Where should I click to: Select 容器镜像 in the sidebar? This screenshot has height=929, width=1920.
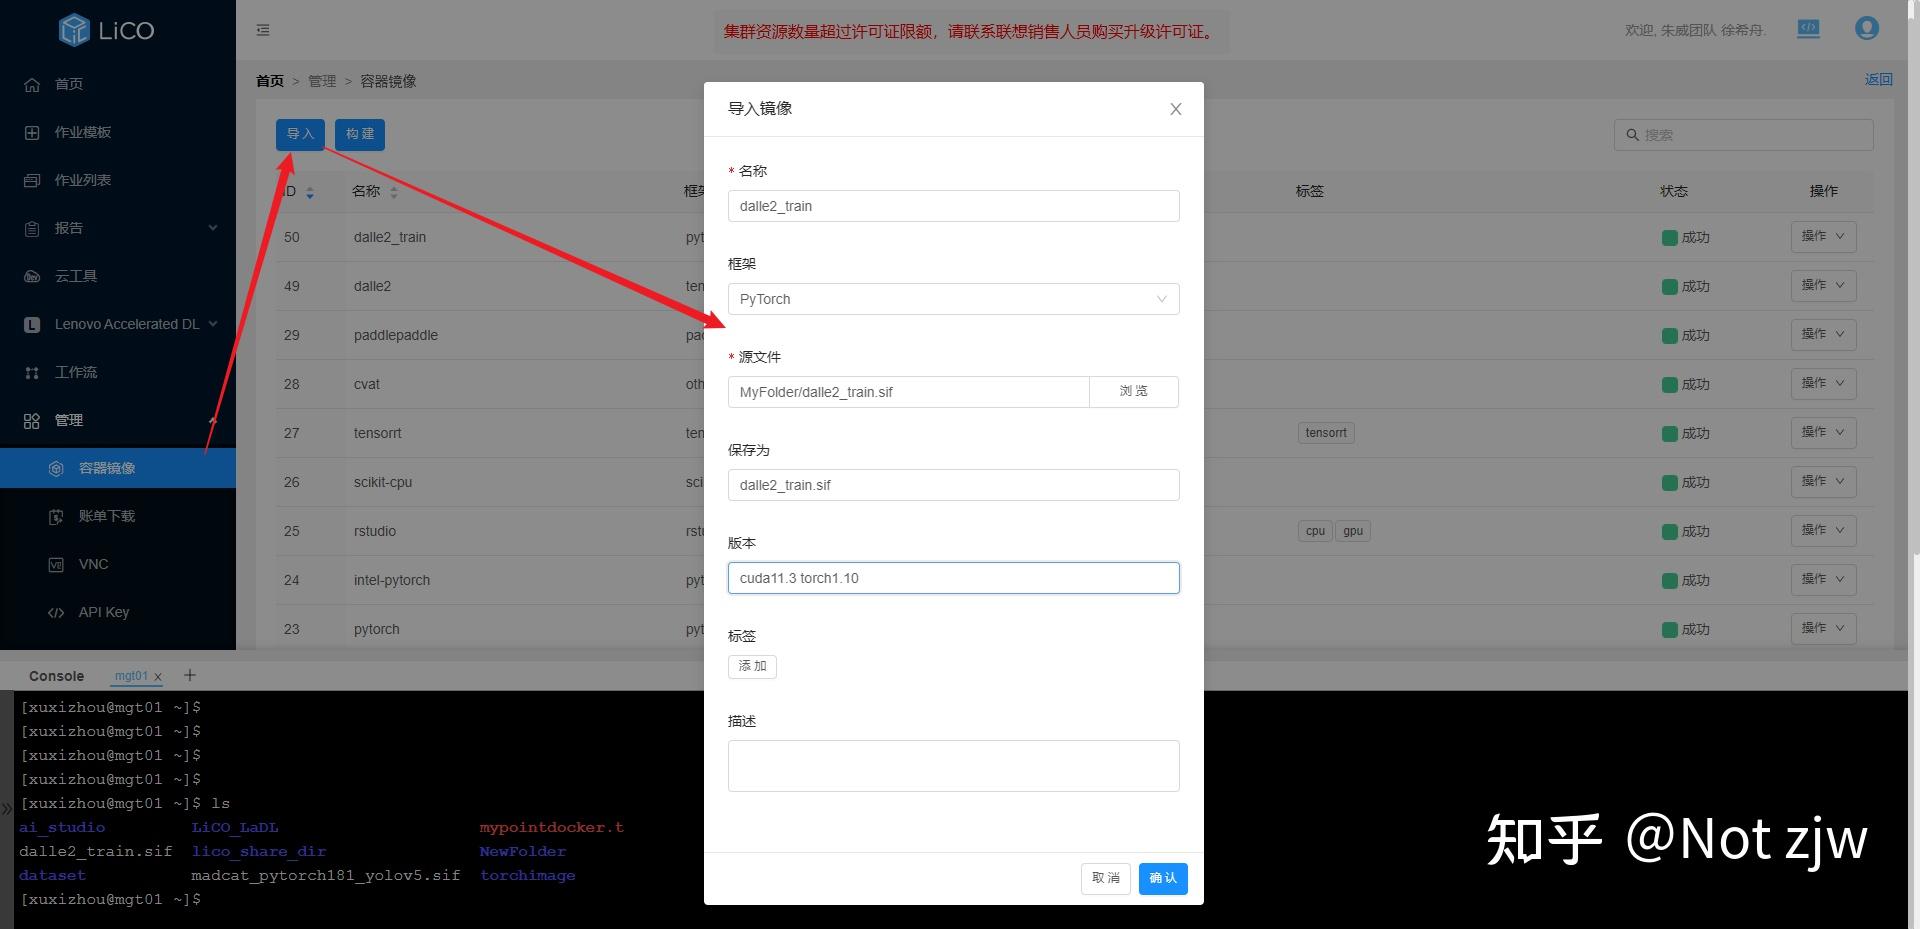[x=118, y=468]
